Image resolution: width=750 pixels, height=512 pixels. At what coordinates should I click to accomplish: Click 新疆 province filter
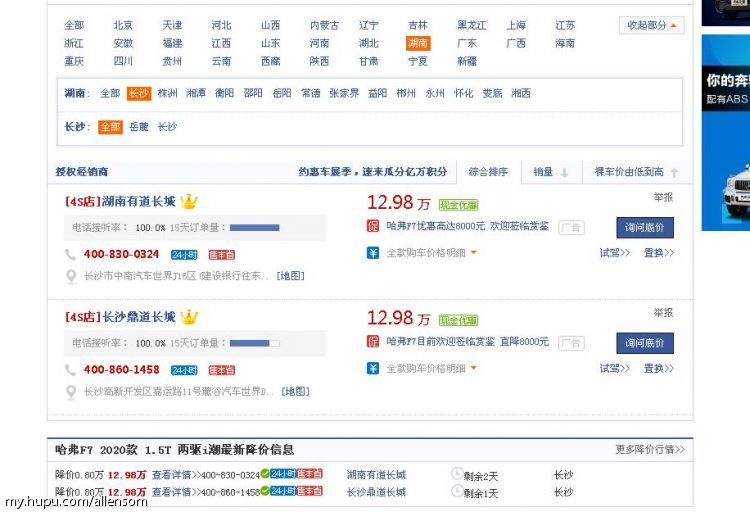[467, 61]
